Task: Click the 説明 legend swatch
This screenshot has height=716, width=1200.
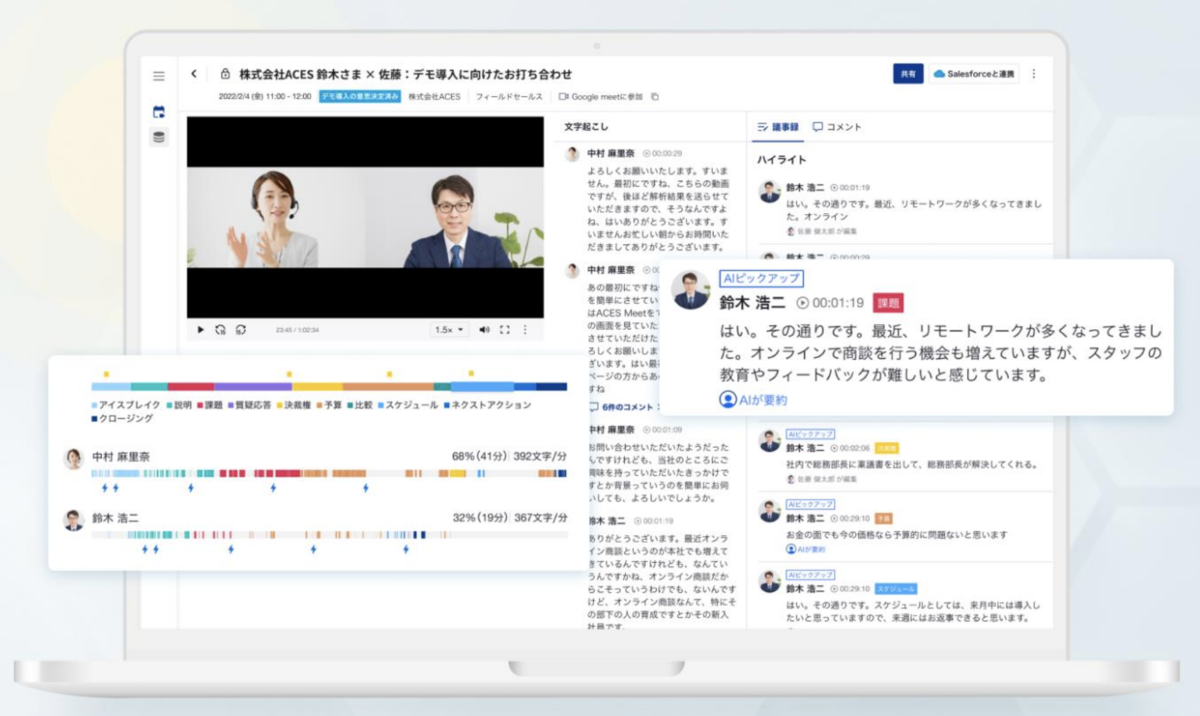Action: 169,405
